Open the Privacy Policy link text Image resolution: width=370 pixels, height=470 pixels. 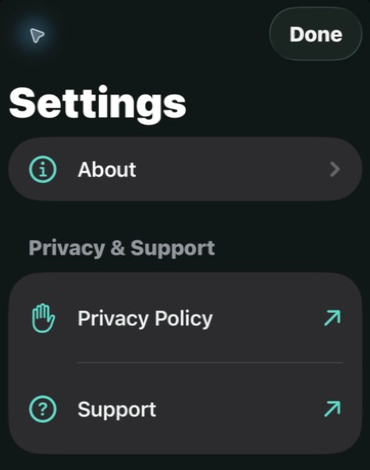click(145, 319)
